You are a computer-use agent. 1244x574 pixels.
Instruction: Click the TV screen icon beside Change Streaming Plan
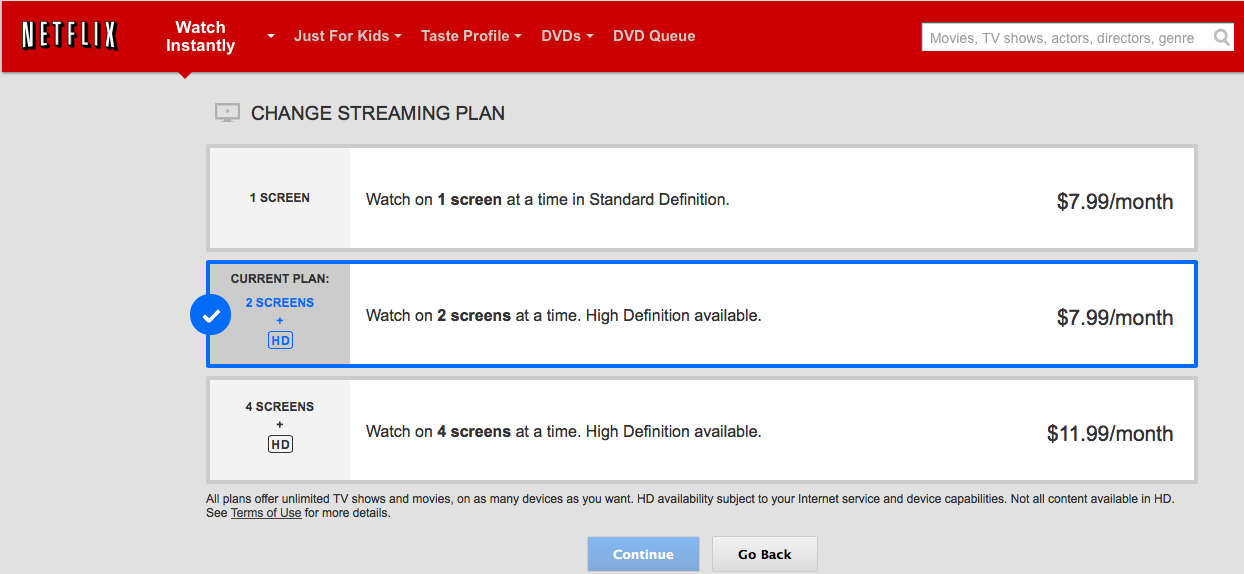pos(227,113)
